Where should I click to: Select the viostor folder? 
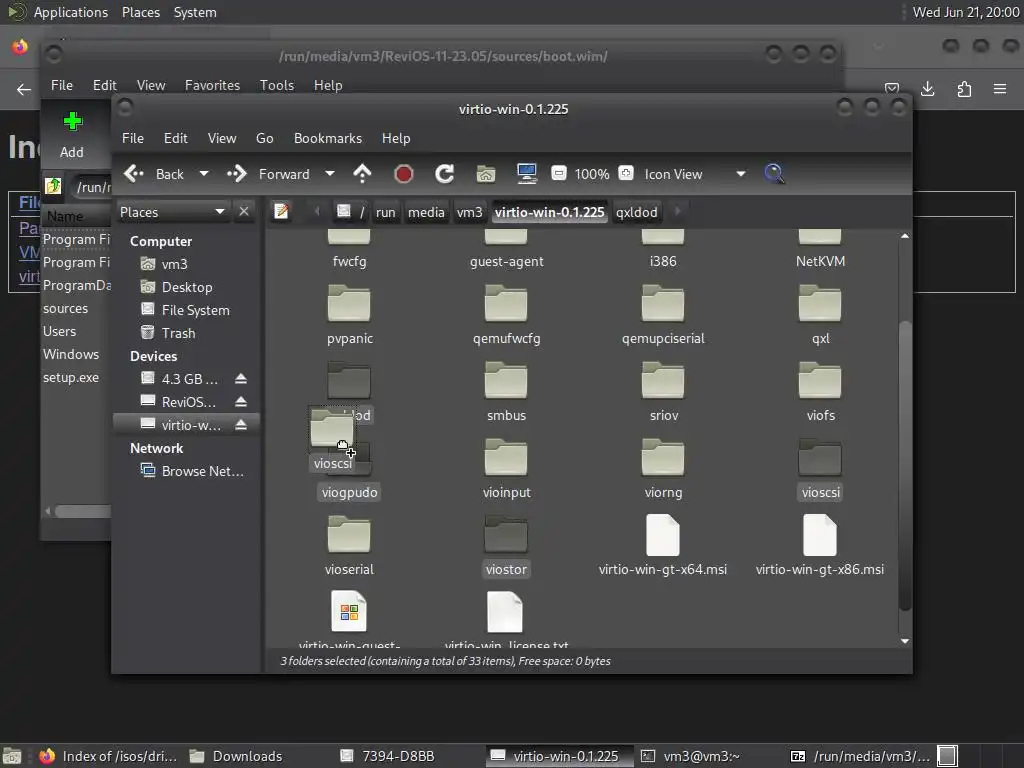(506, 546)
